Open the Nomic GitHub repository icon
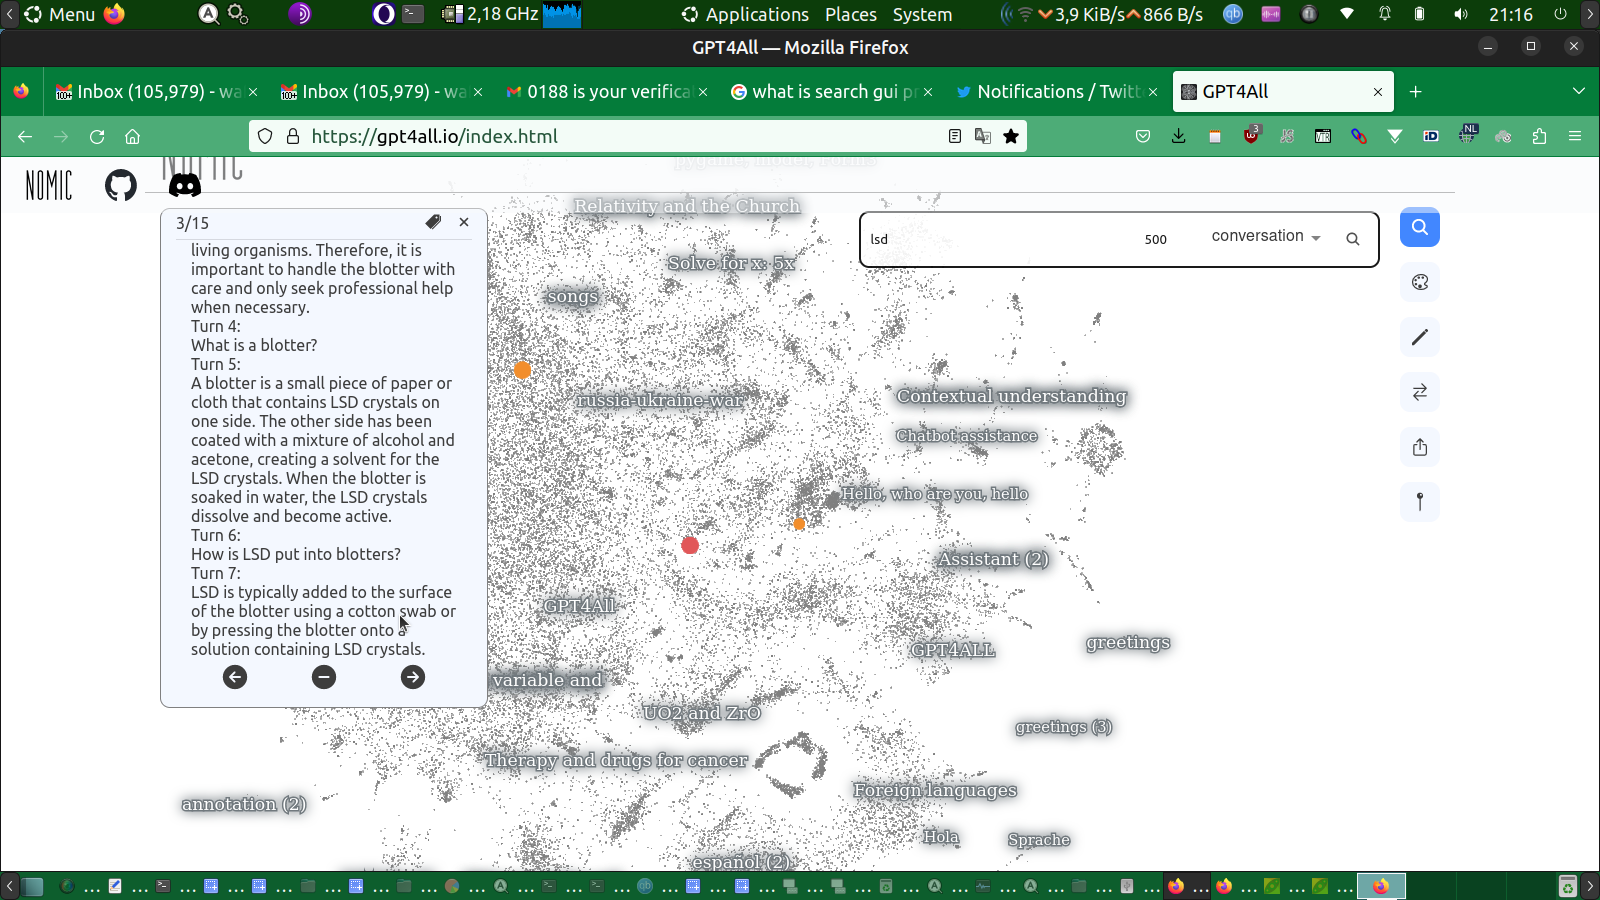 pos(121,185)
